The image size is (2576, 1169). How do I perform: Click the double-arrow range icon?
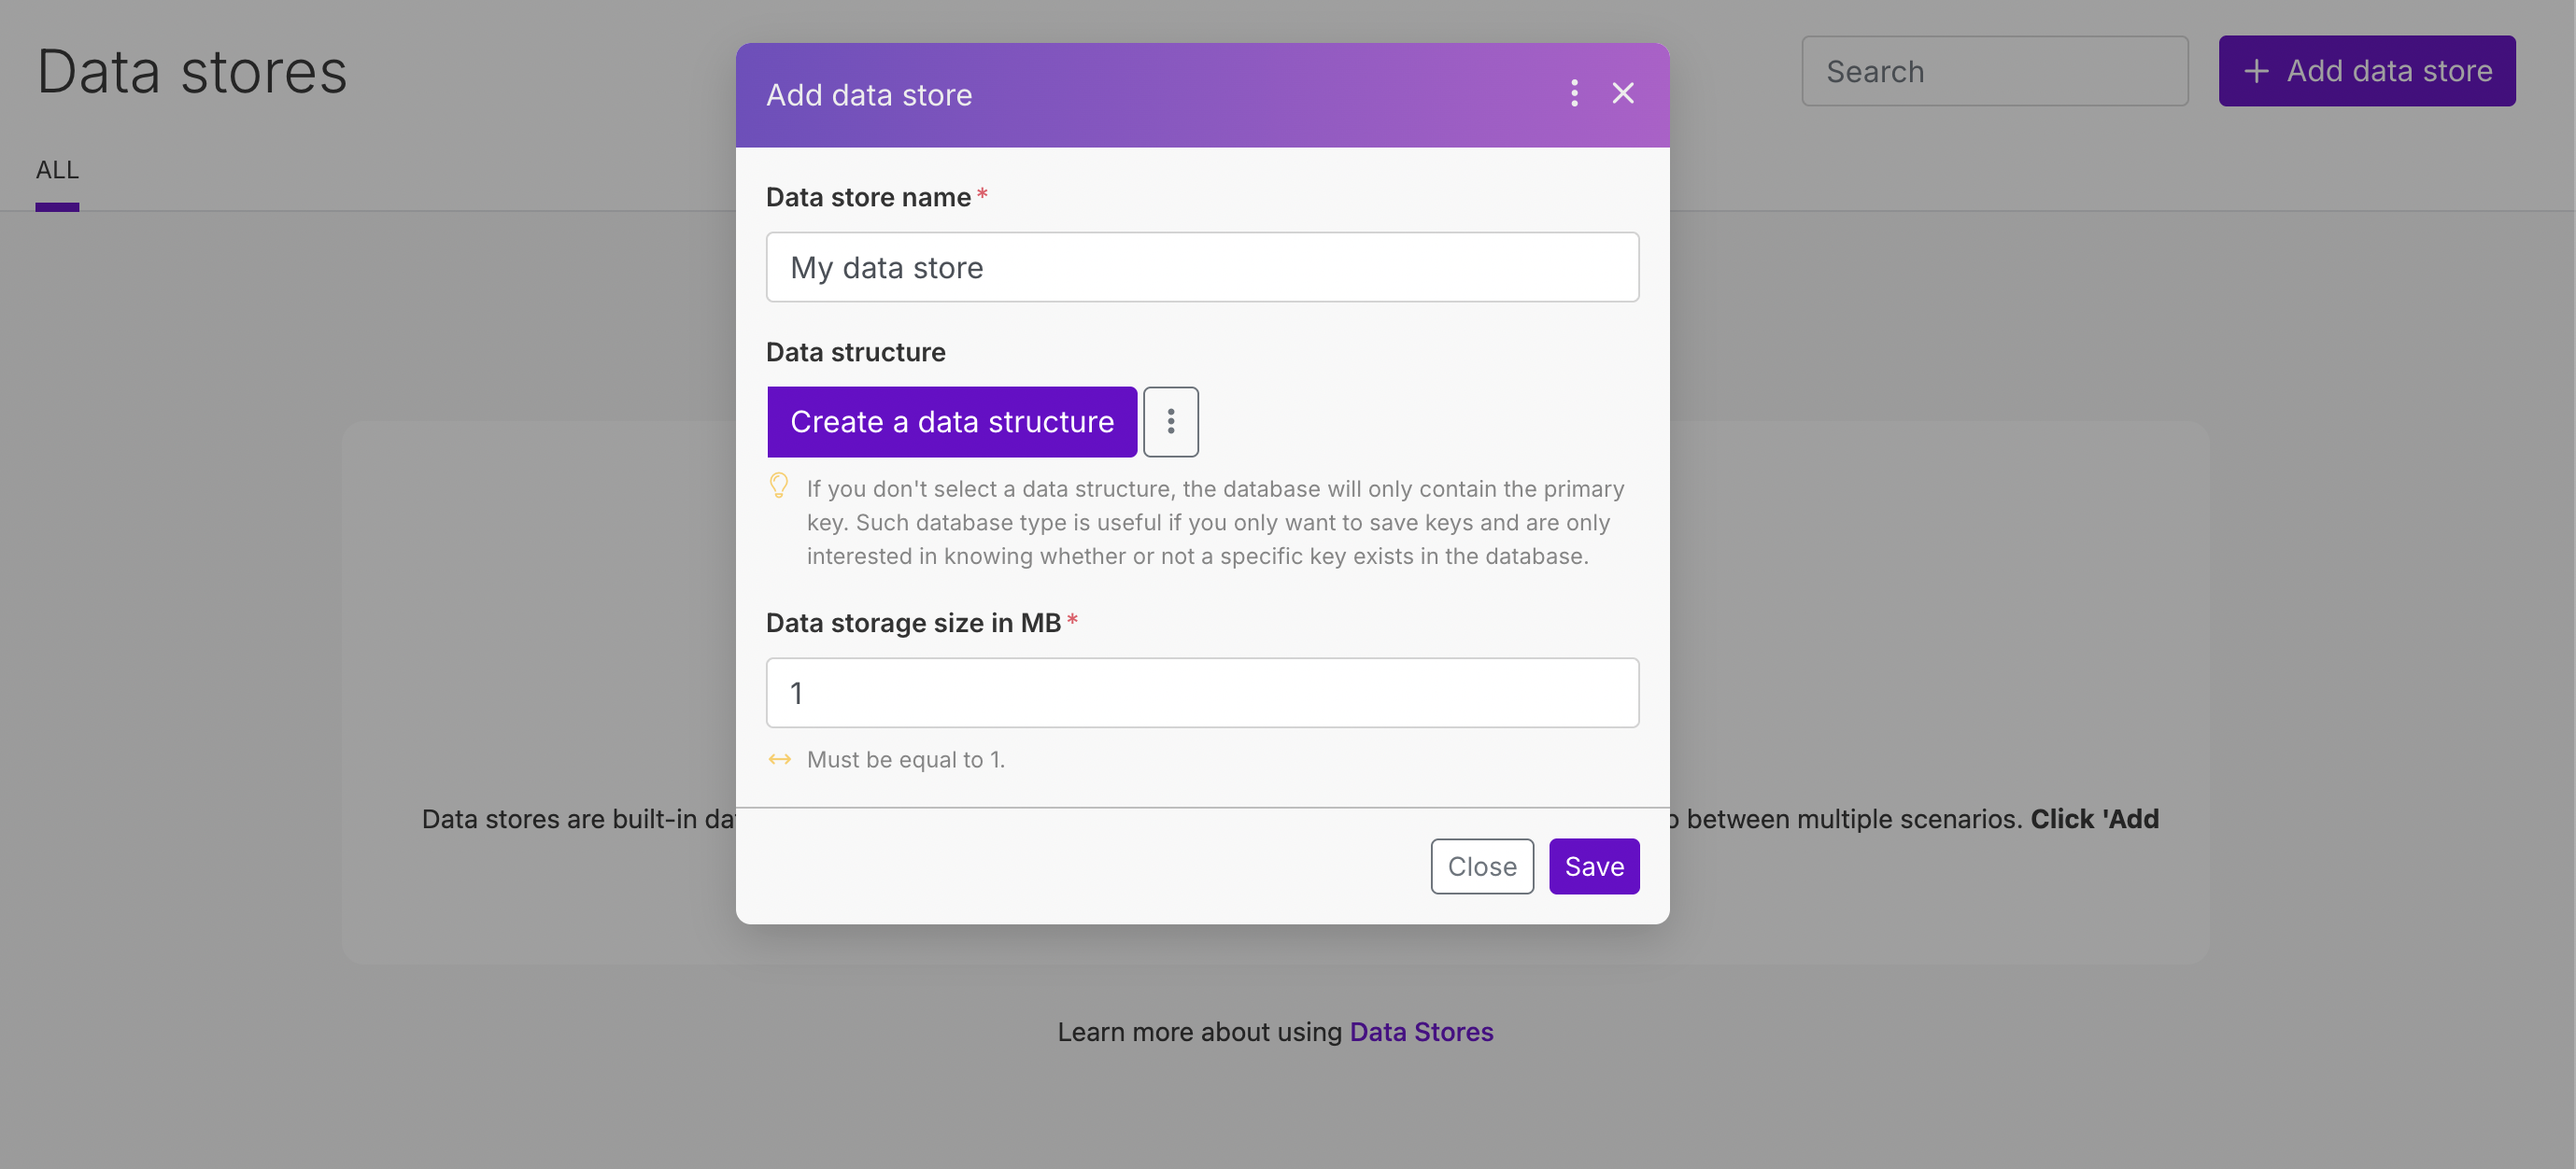pos(780,760)
